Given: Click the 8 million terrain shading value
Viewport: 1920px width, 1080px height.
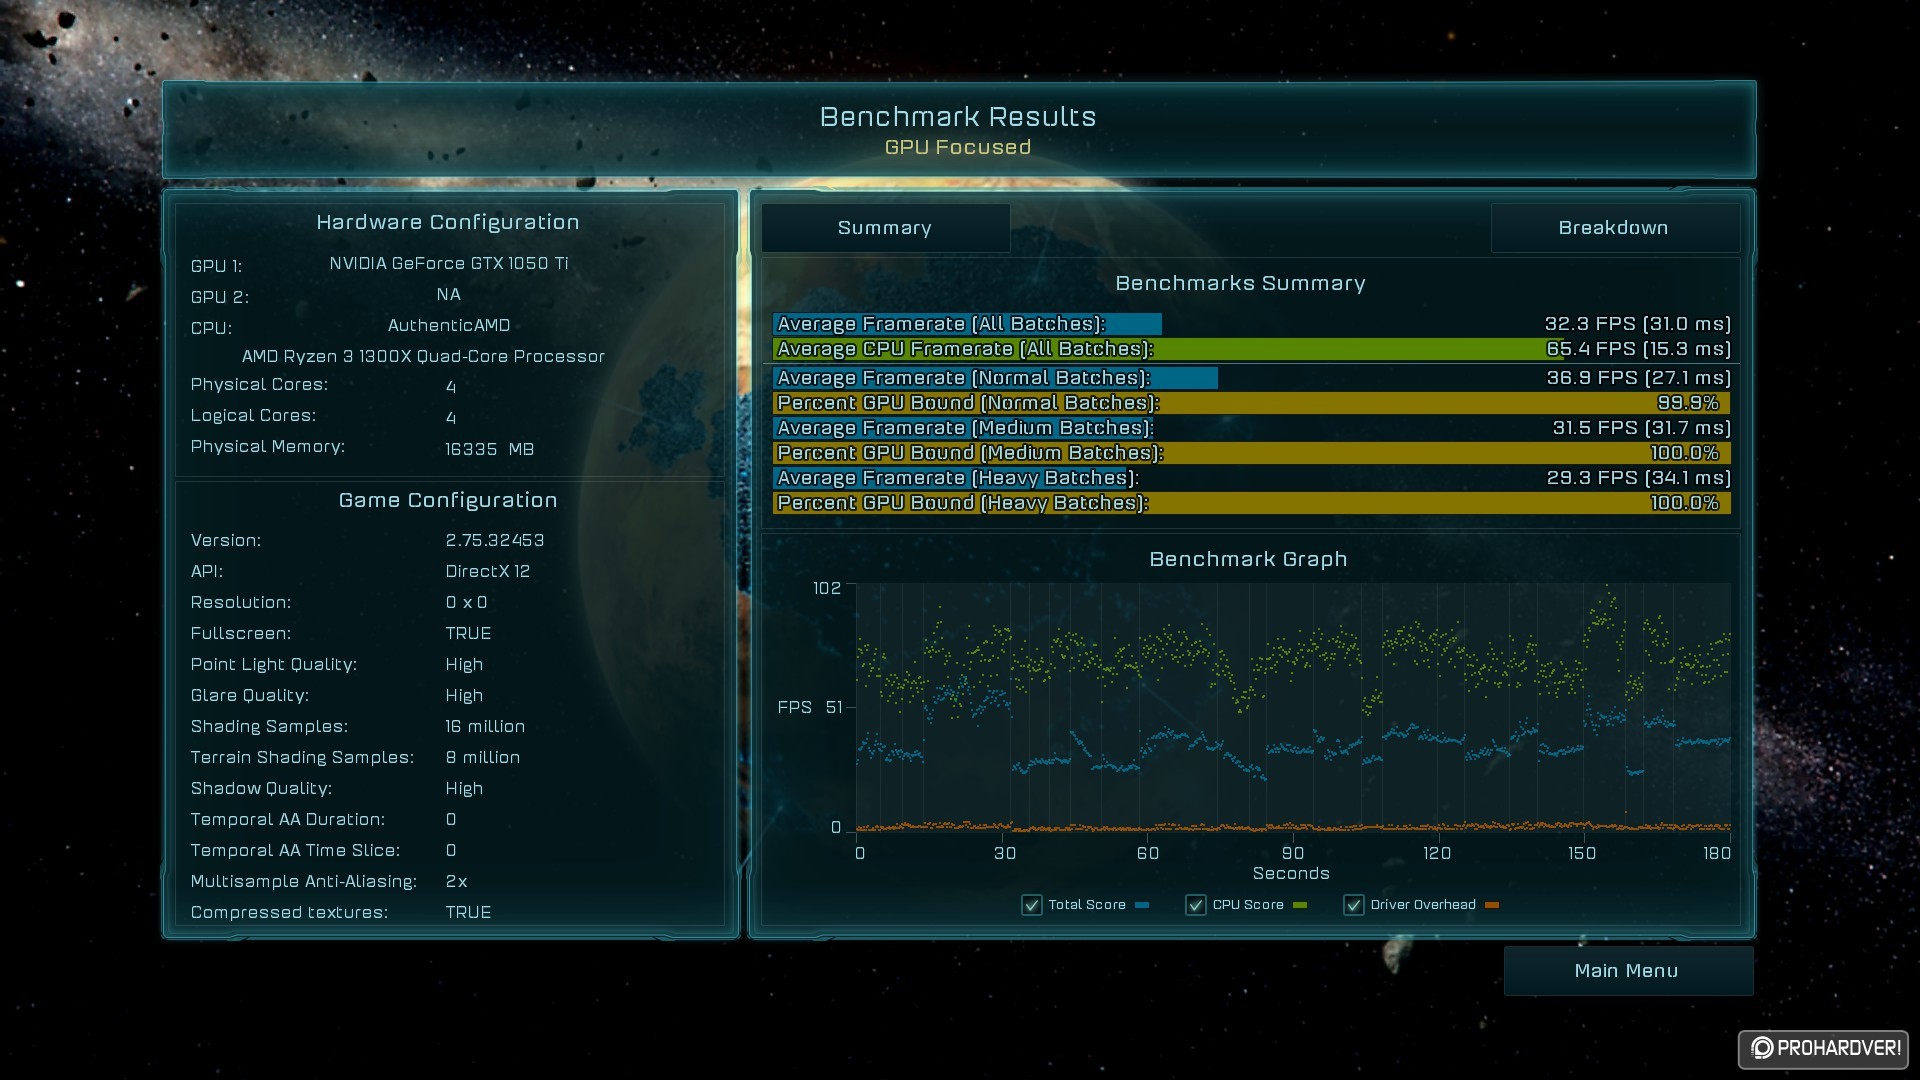Looking at the screenshot, I should [483, 758].
